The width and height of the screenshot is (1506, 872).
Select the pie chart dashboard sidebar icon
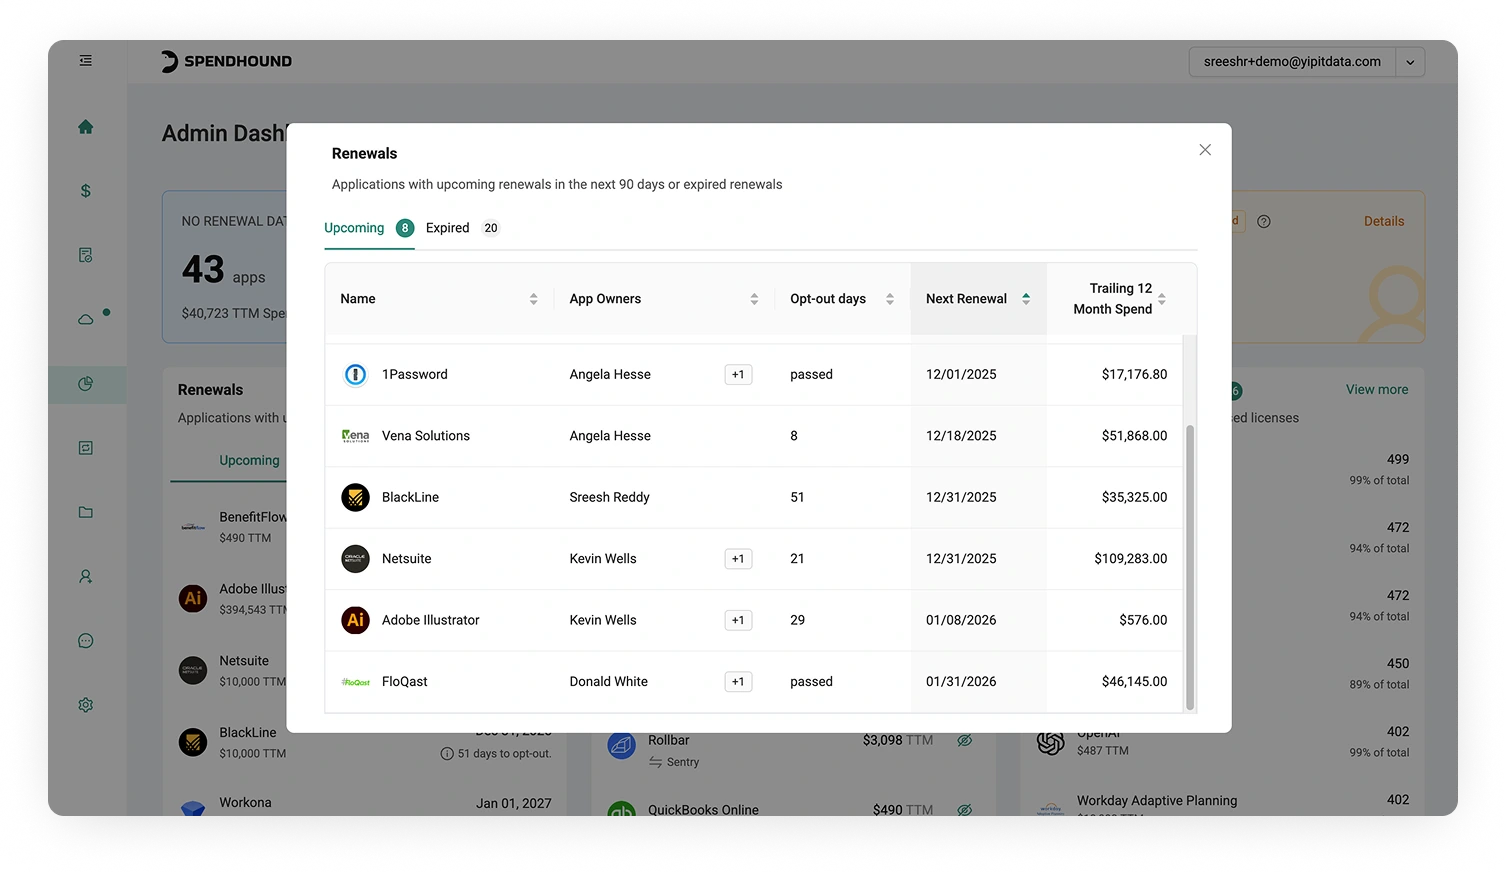click(86, 384)
